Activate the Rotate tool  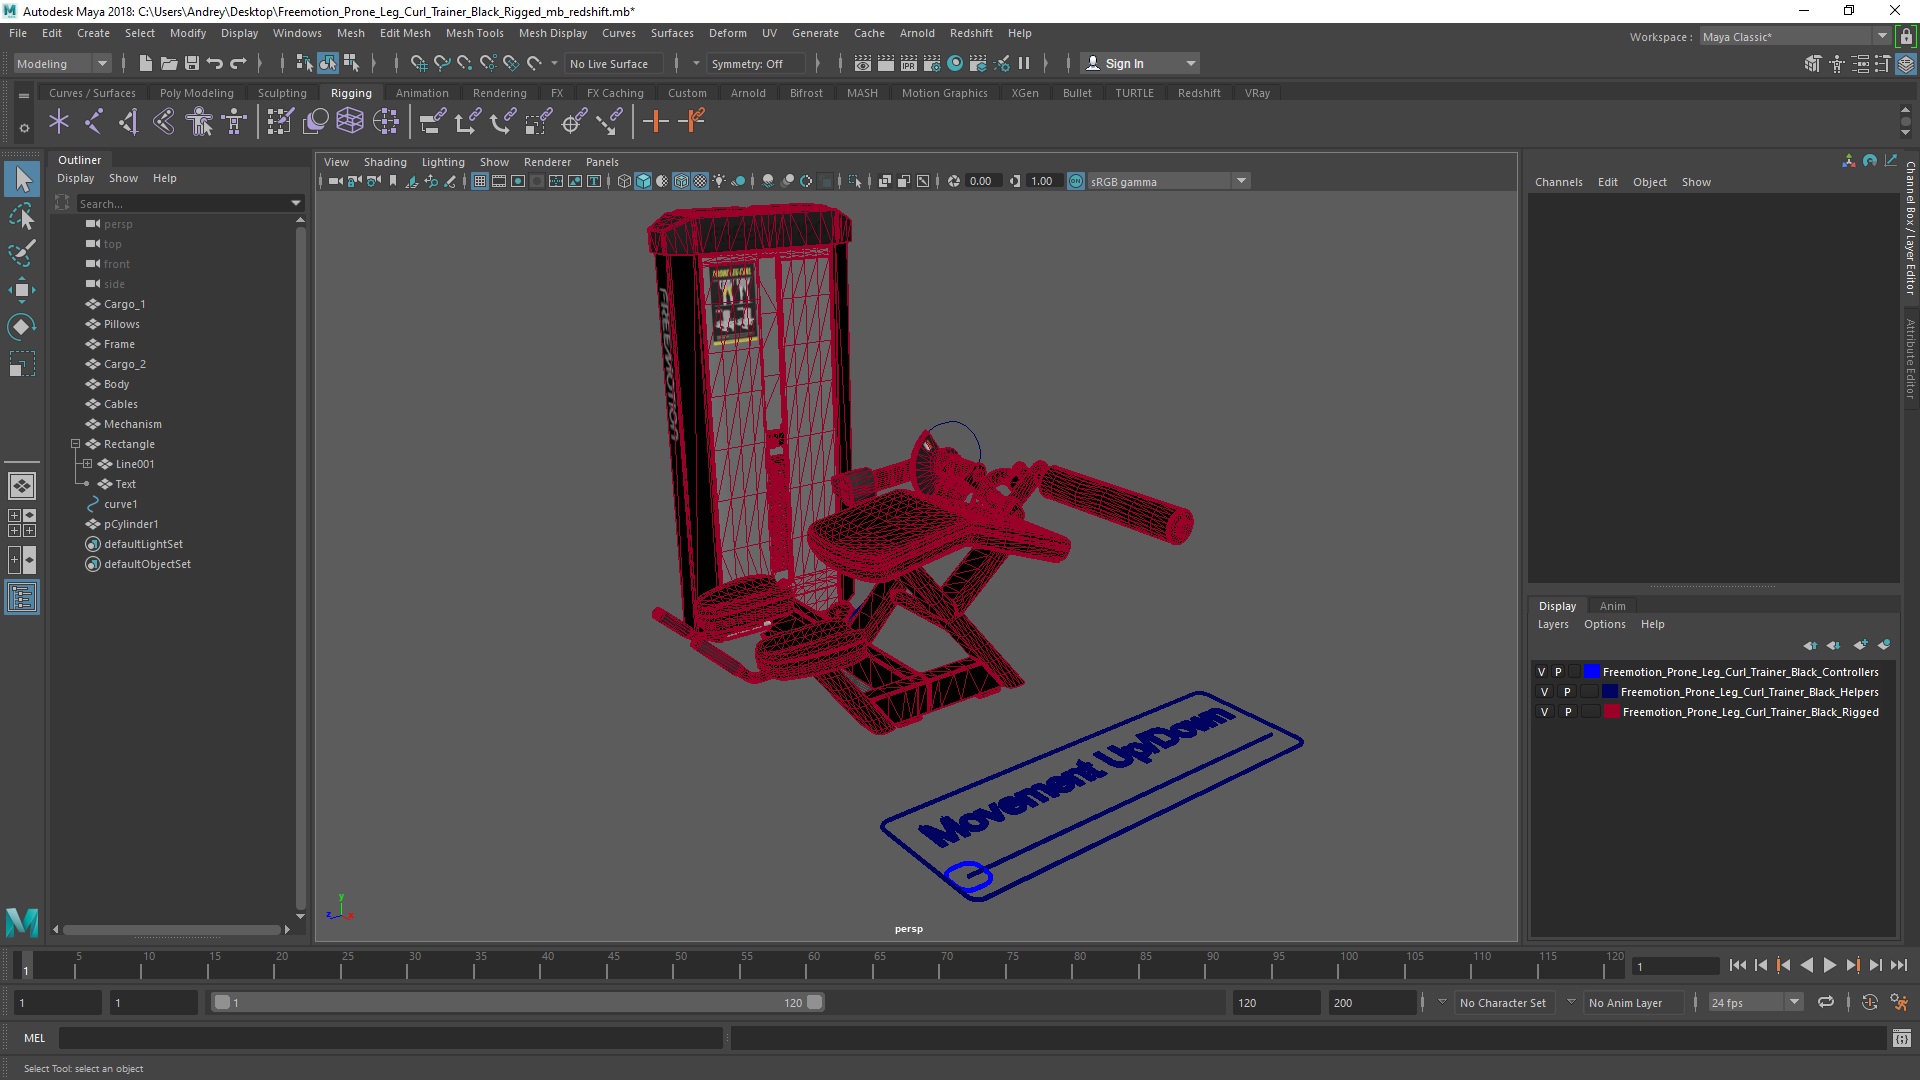pos(22,327)
